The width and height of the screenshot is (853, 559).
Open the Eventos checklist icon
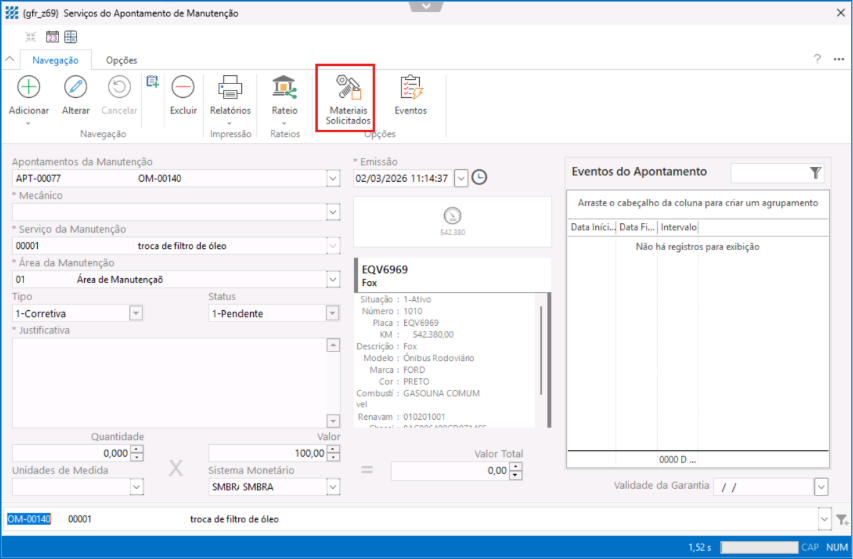pyautogui.click(x=410, y=87)
